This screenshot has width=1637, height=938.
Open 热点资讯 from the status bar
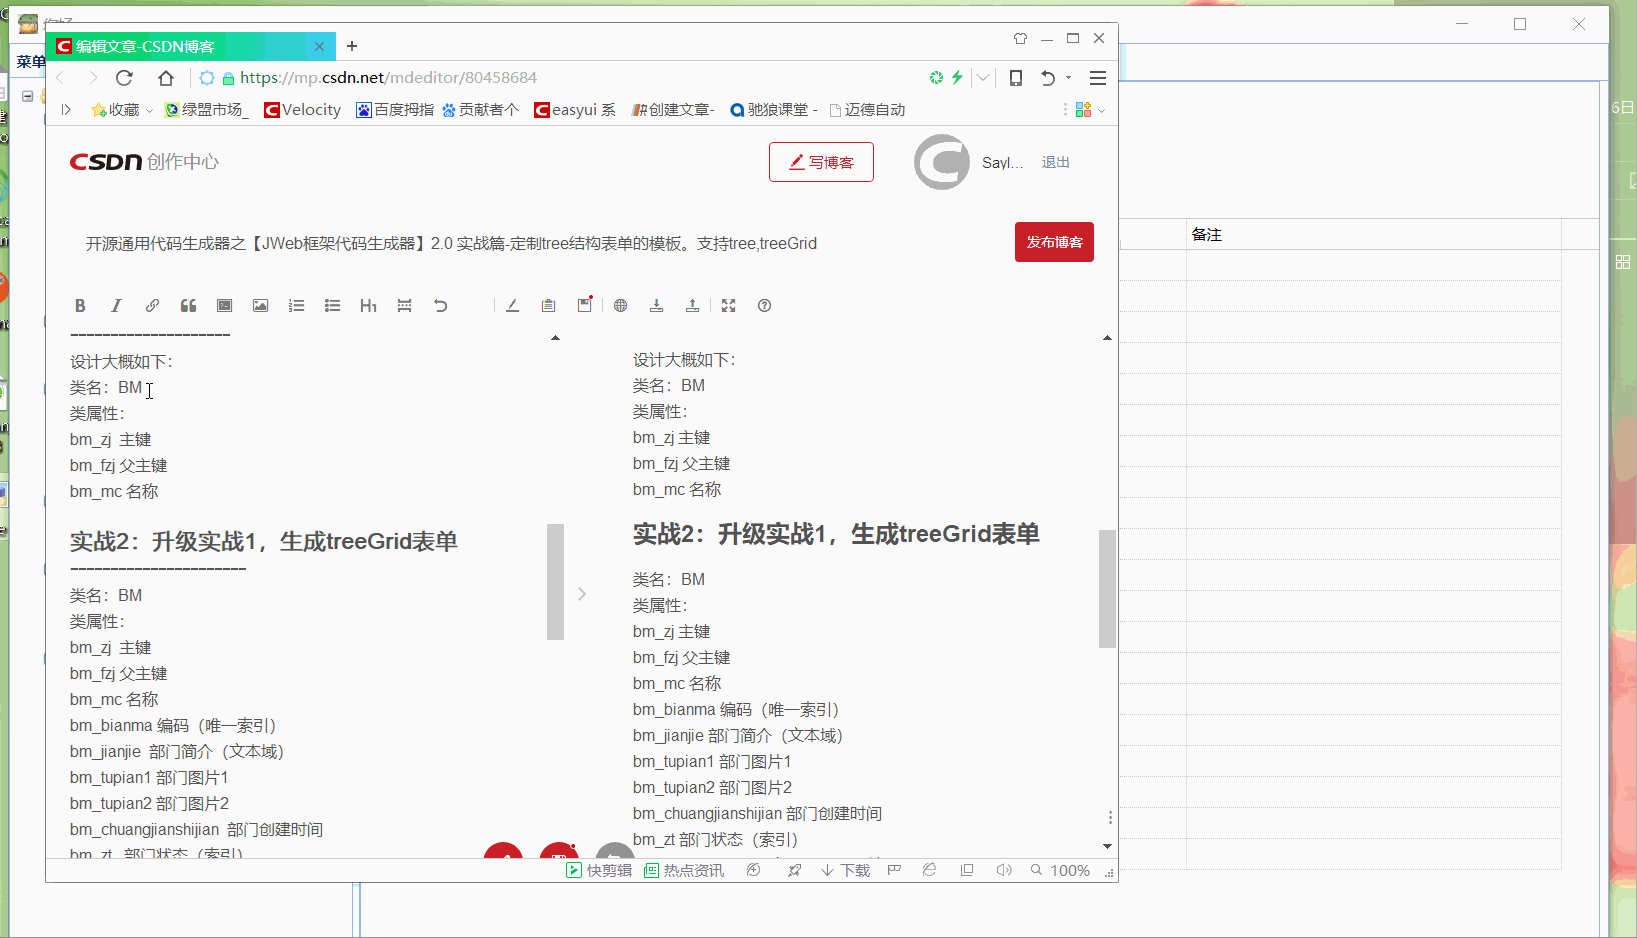click(x=684, y=870)
